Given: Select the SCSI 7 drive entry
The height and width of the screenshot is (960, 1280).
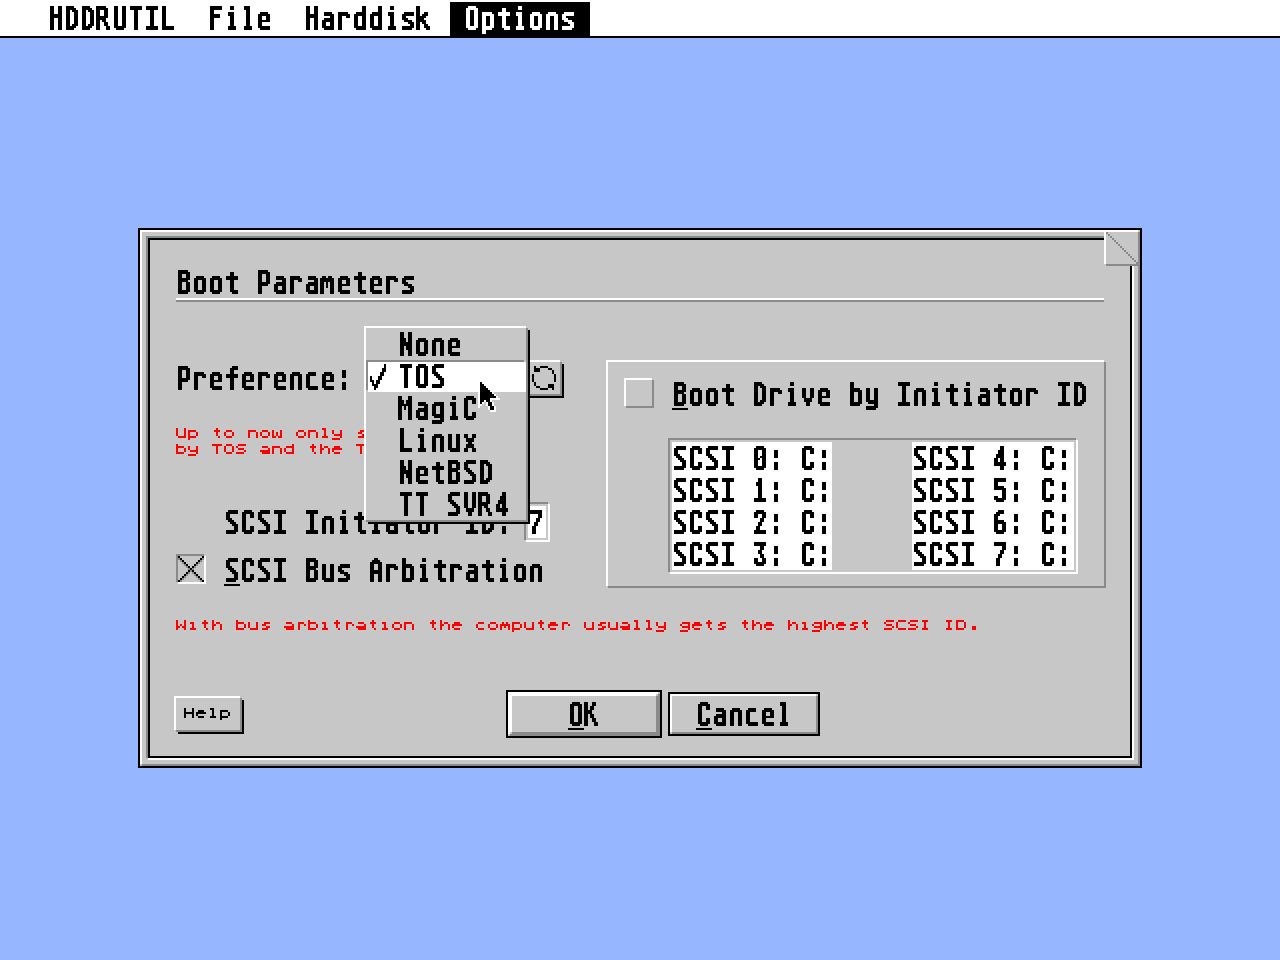Looking at the screenshot, I should 991,554.
